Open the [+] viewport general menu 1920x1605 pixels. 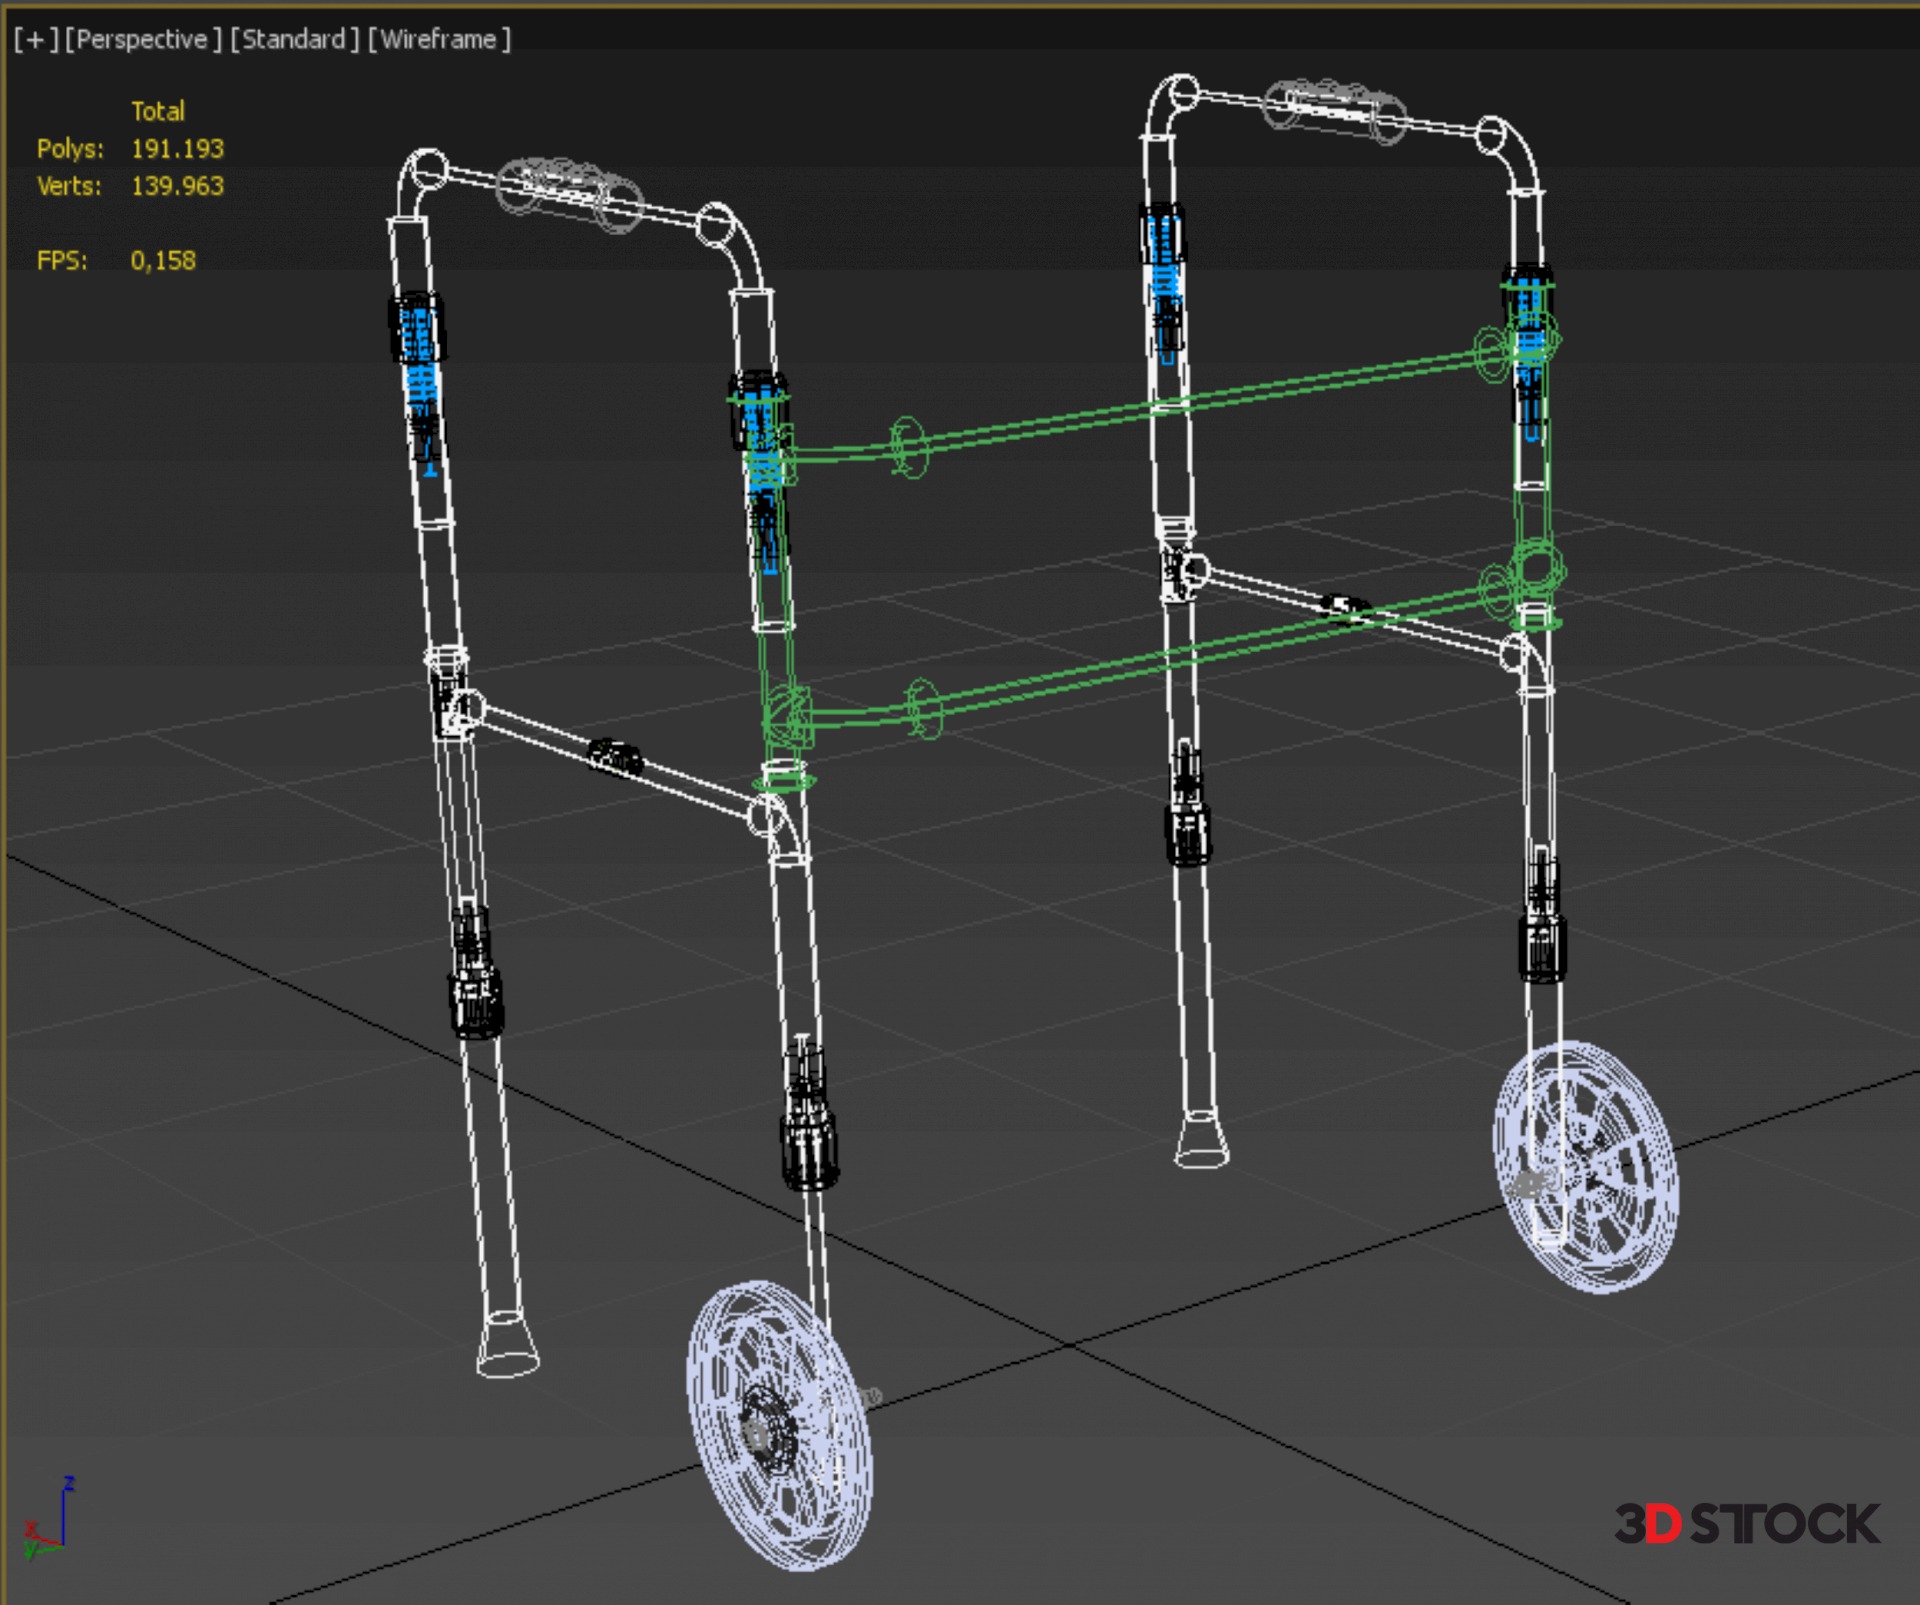(36, 39)
